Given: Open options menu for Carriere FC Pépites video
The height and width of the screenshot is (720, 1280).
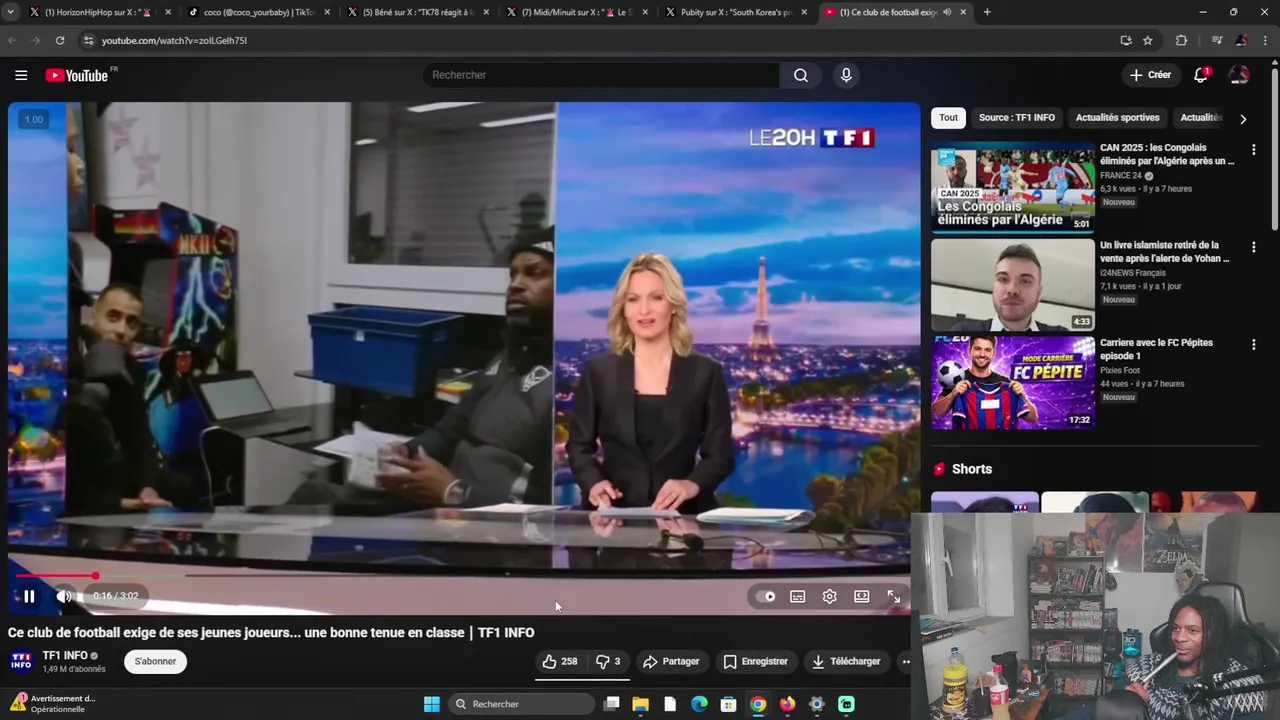Looking at the screenshot, I should [x=1253, y=345].
